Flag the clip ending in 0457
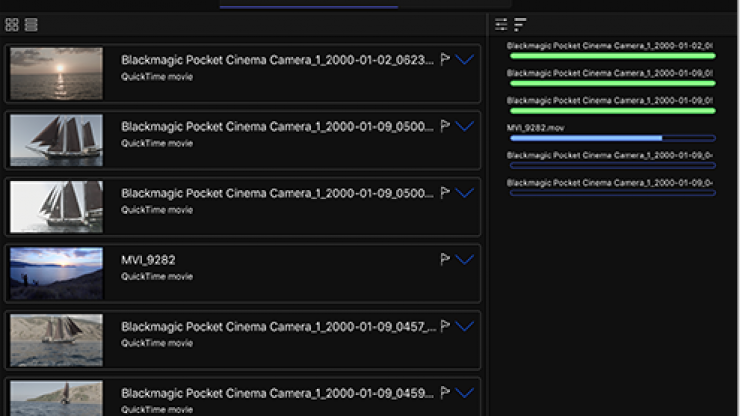Screen dimensions: 740x416 click(445, 327)
